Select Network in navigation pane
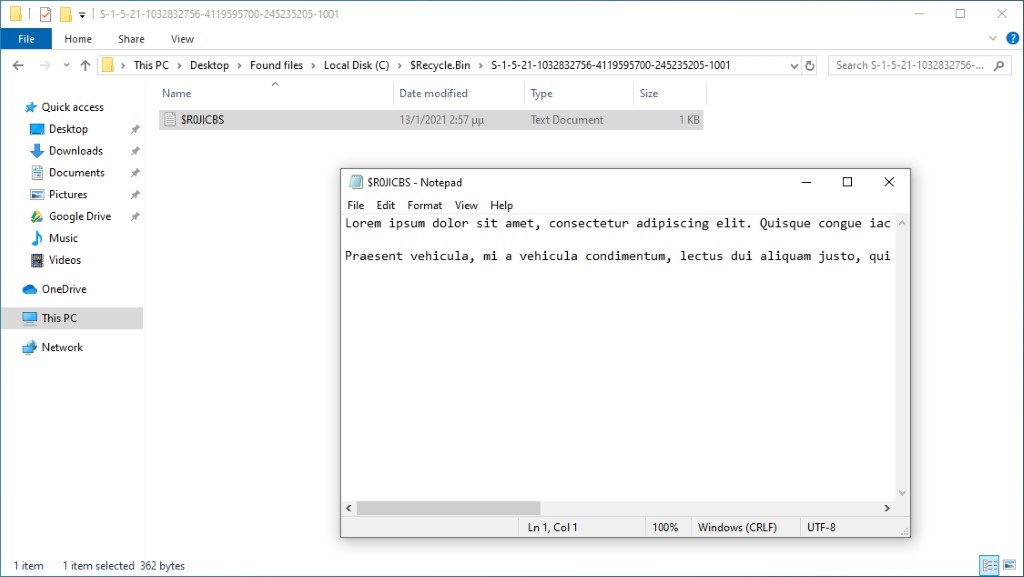 [62, 347]
